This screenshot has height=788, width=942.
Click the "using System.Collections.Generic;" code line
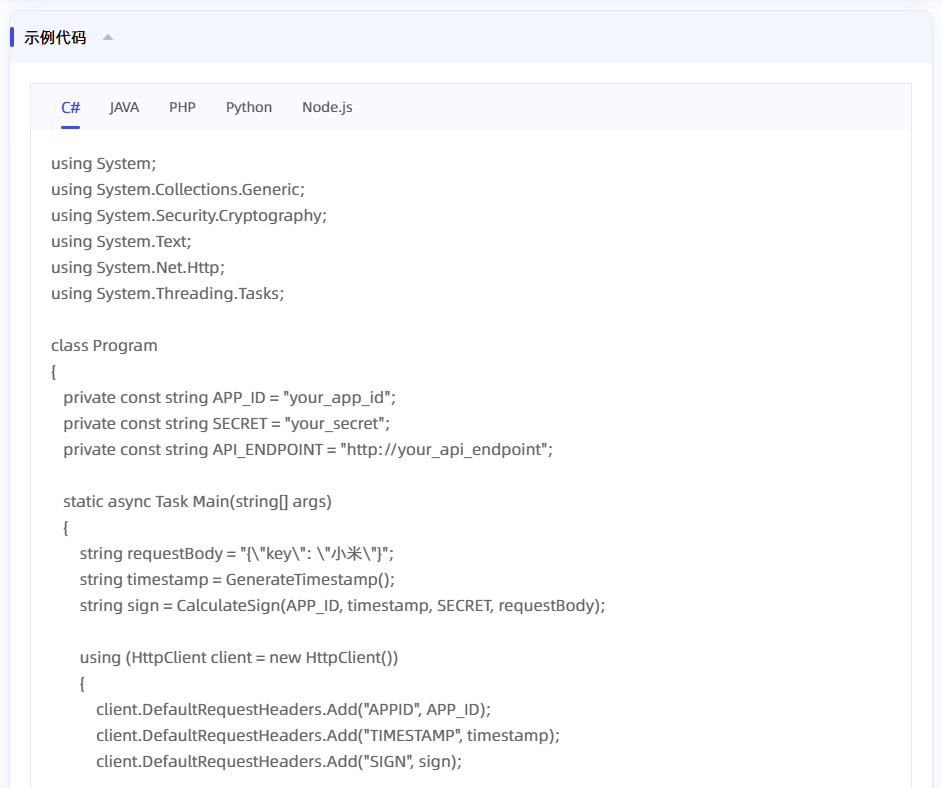(177, 189)
